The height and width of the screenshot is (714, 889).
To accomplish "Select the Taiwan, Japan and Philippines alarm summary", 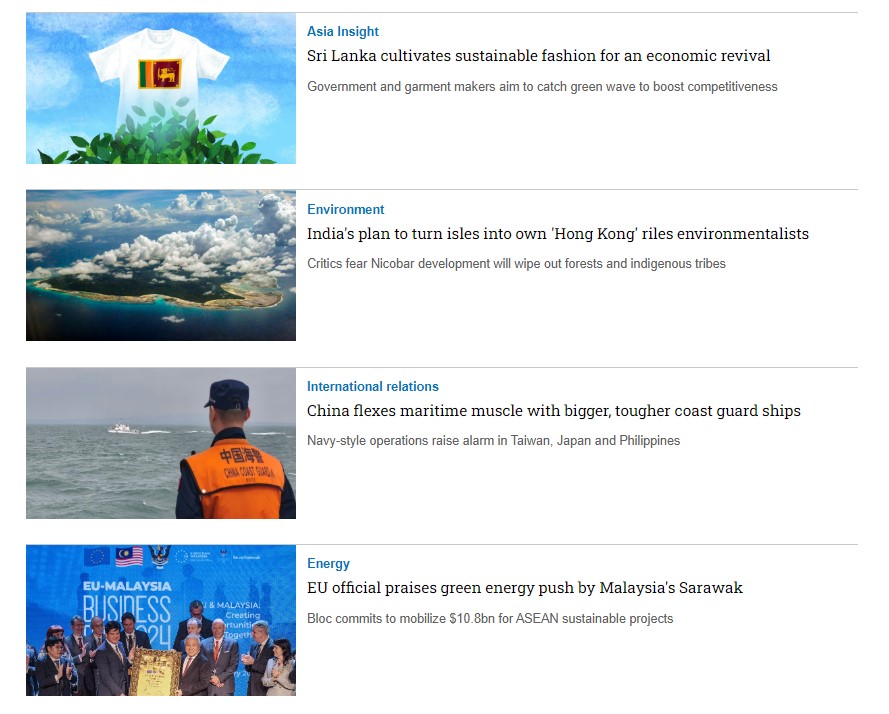I will point(493,441).
